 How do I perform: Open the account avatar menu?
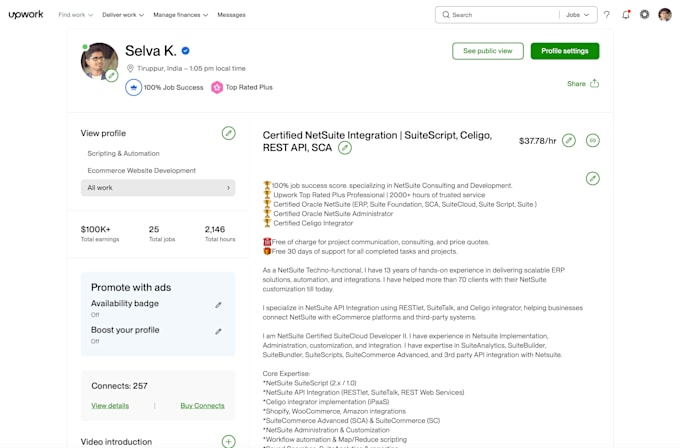point(664,15)
